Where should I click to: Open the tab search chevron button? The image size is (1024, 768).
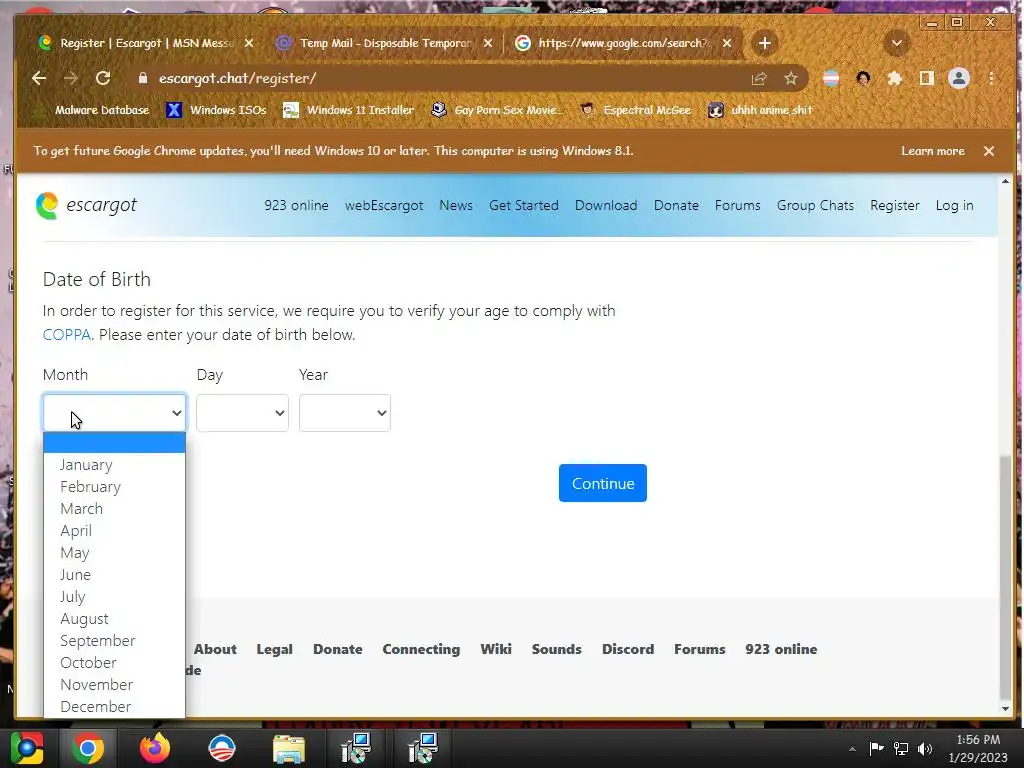pyautogui.click(x=897, y=44)
